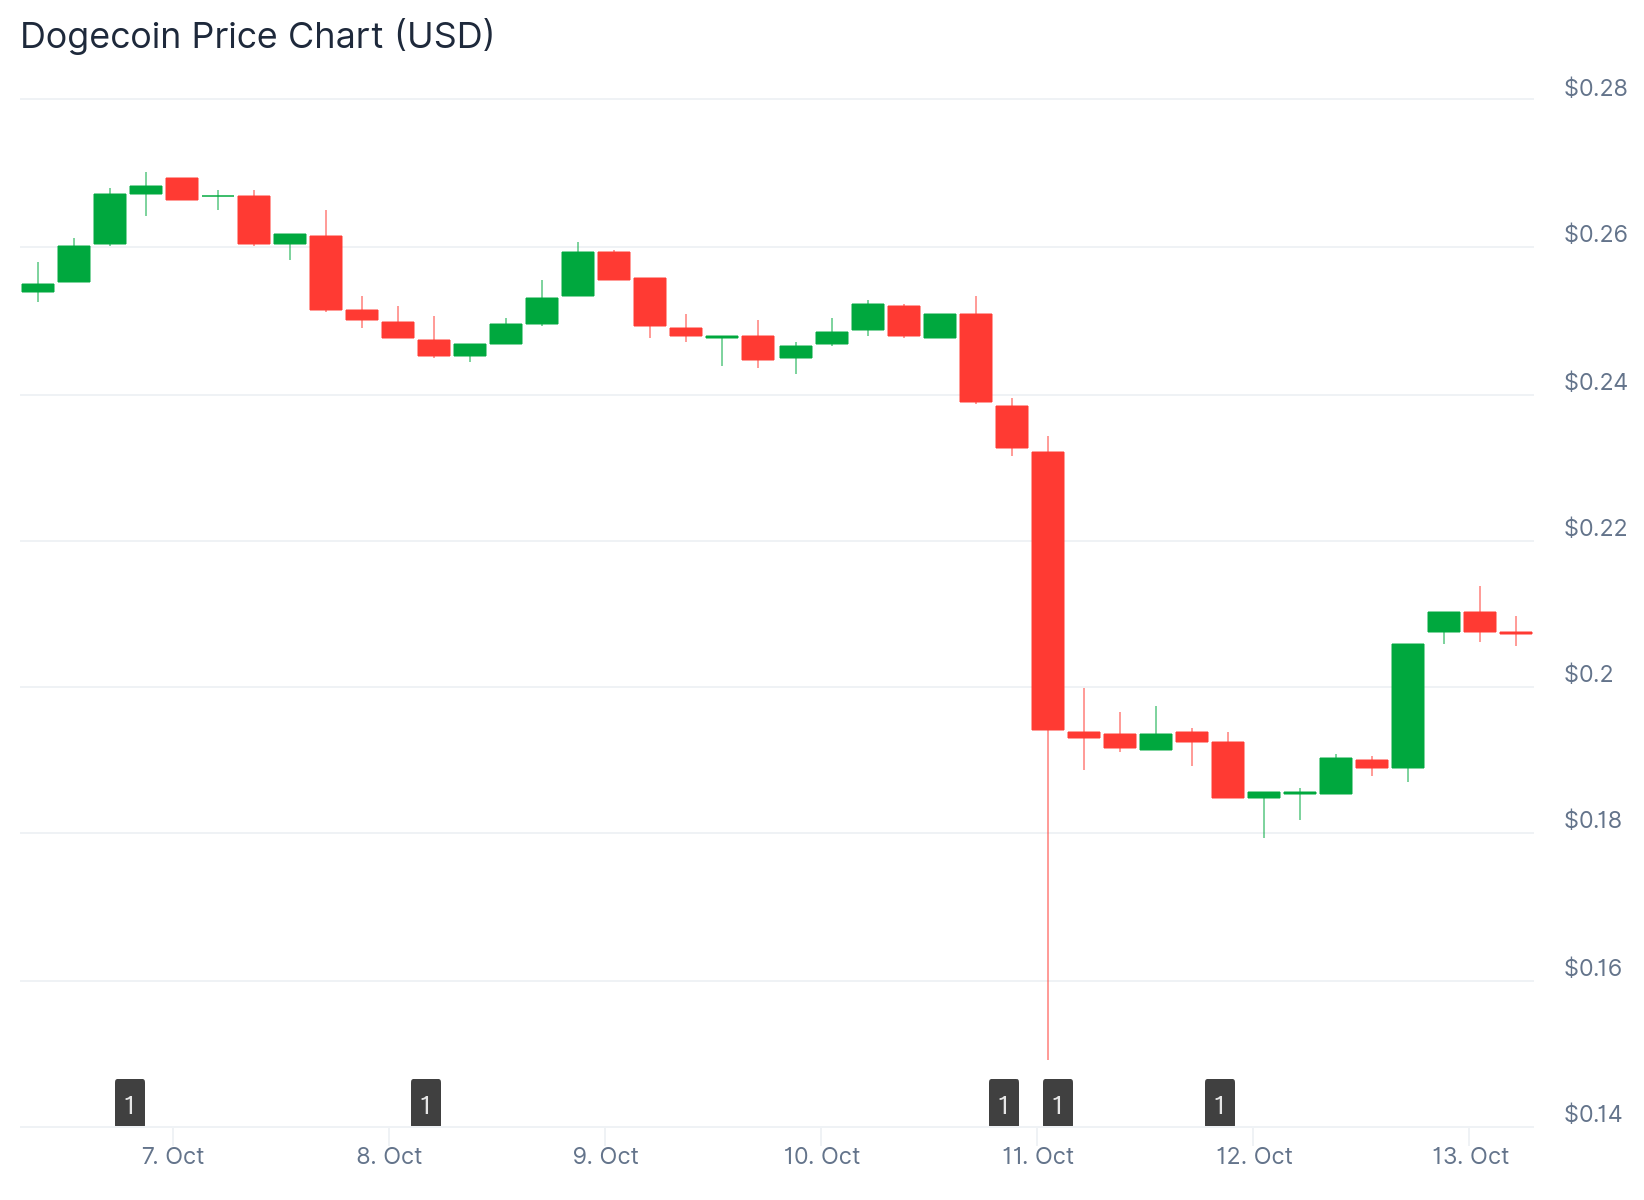Image resolution: width=1644 pixels, height=1200 pixels.
Task: Select the 10. Oct date label
Action: pos(821,1156)
